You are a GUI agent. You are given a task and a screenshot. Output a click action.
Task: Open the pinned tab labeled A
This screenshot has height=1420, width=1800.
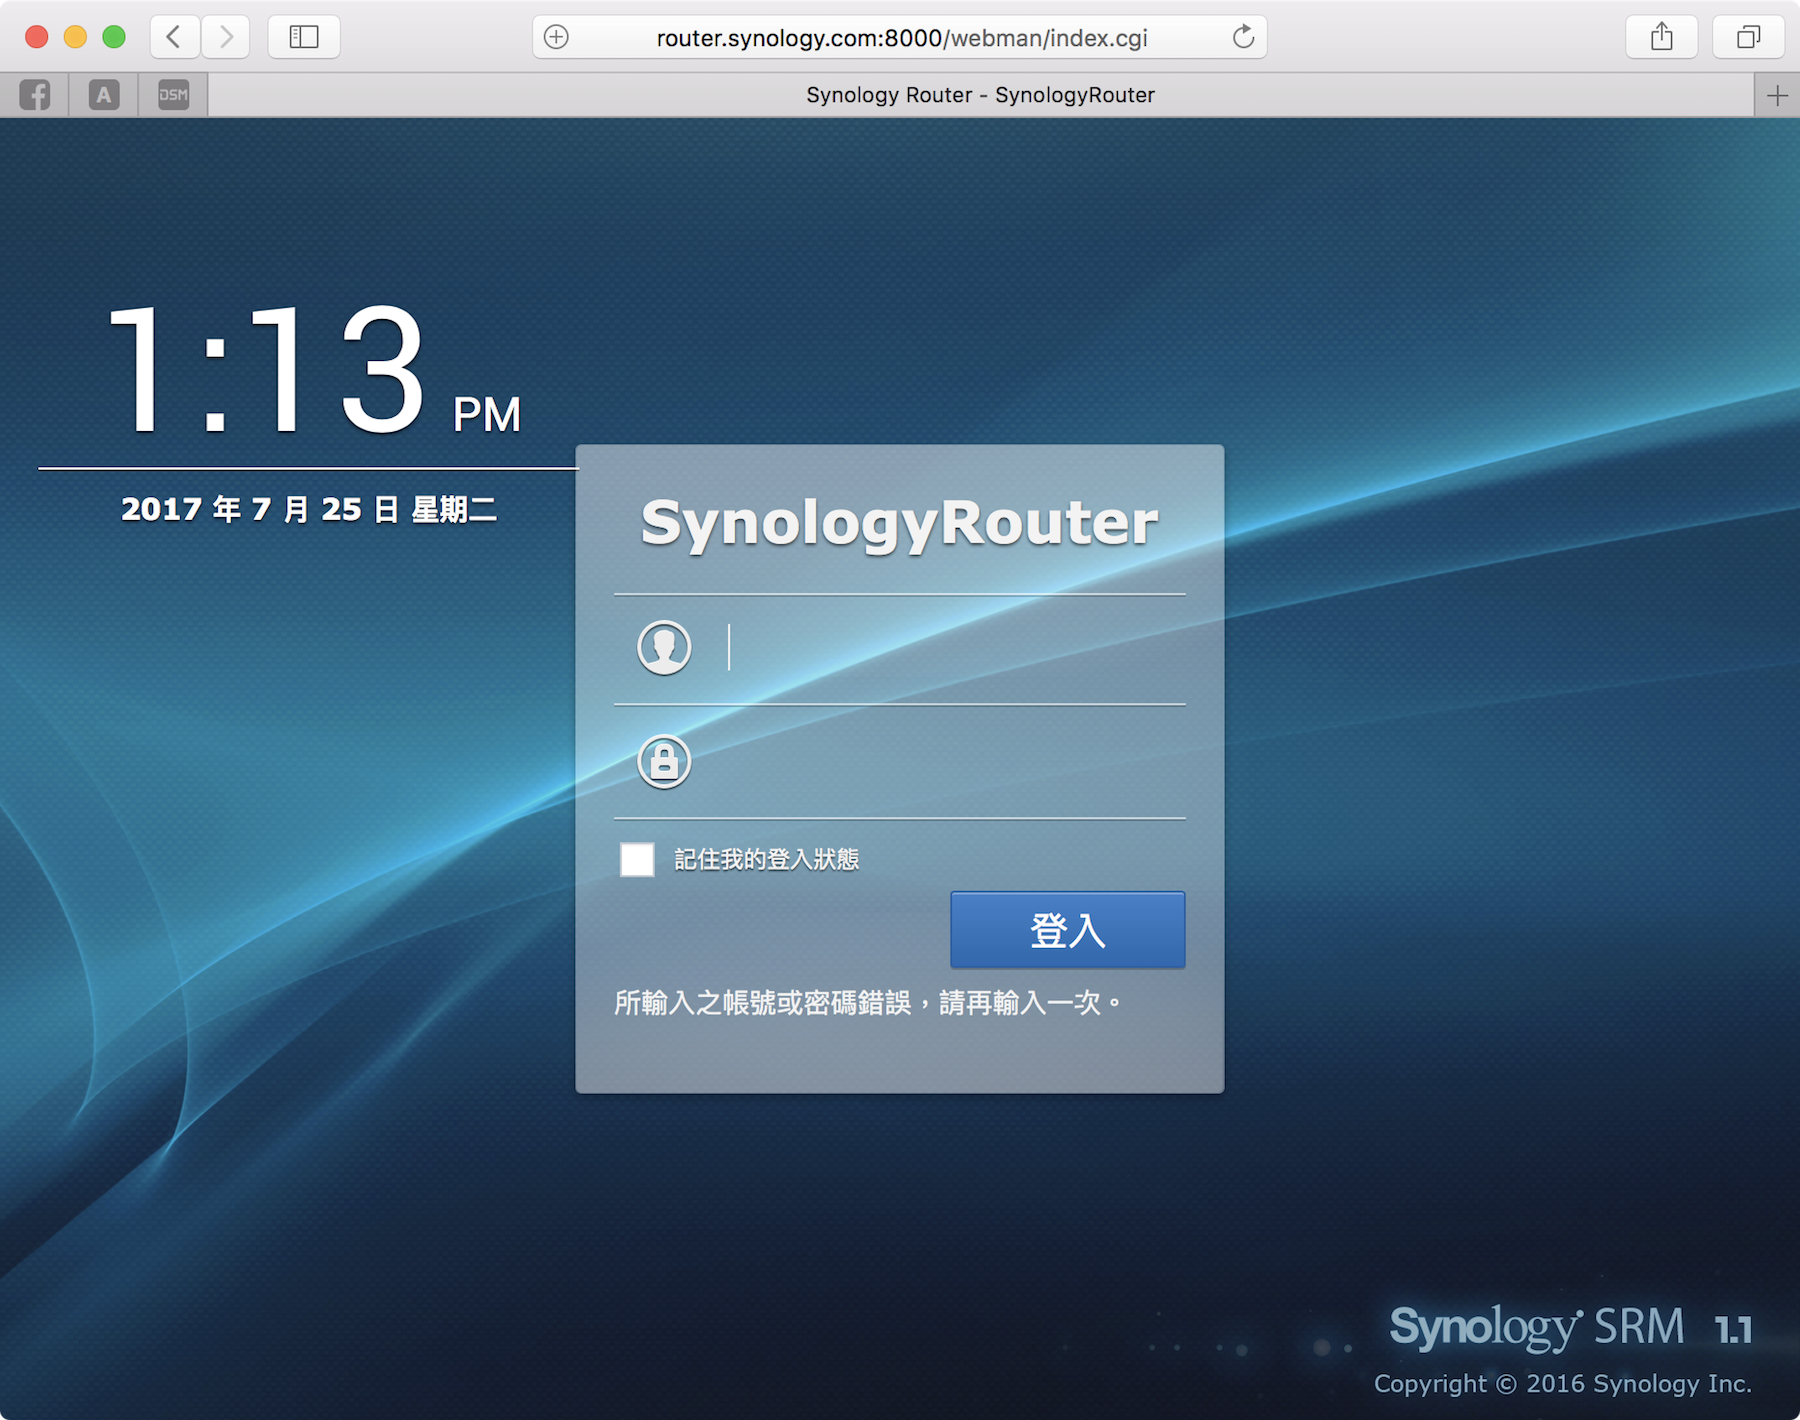coord(104,95)
